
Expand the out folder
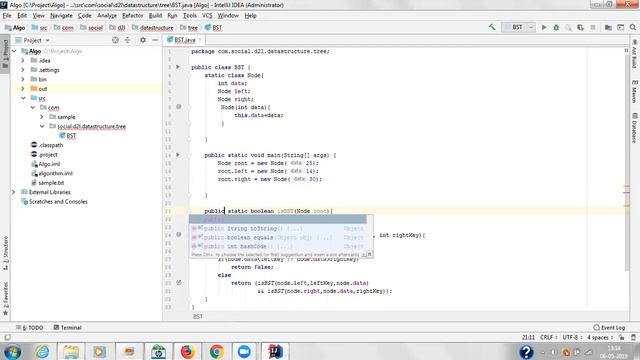pos(23,89)
